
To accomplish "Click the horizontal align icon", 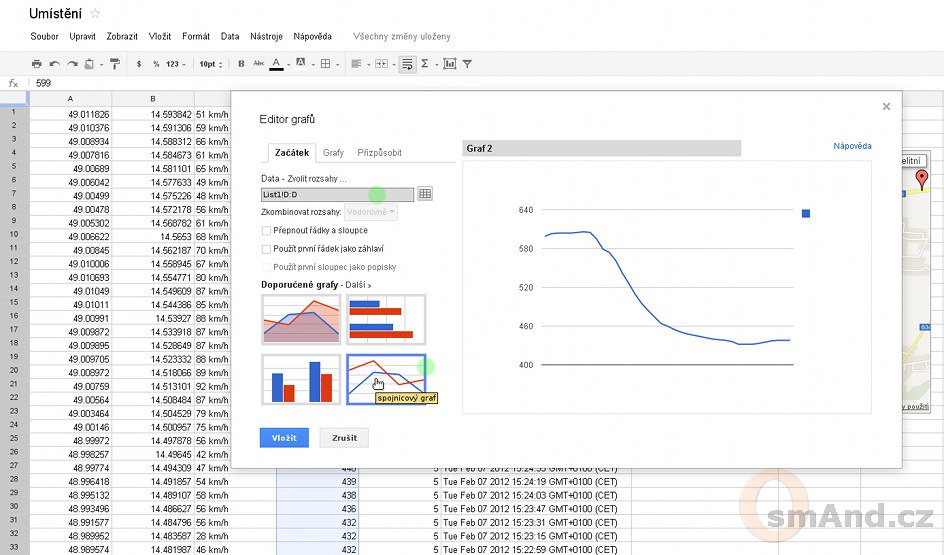I will pyautogui.click(x=356, y=64).
